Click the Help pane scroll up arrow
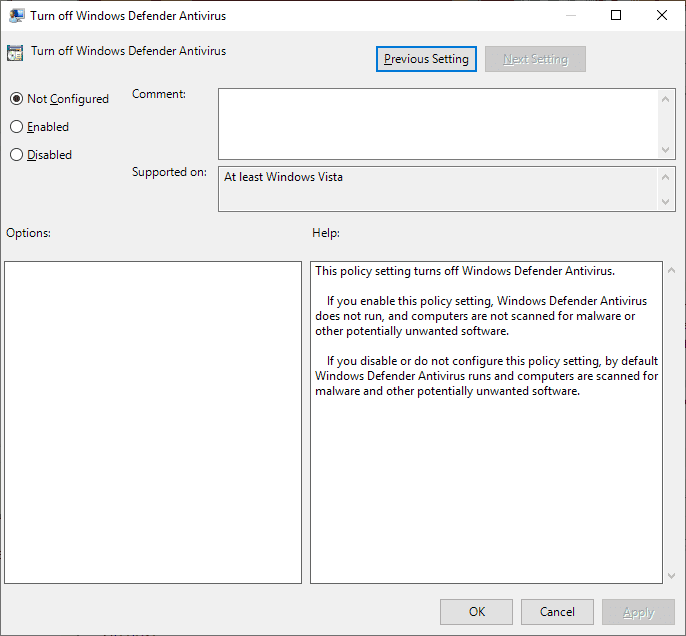Viewport: 686px width, 636px height. coord(672,270)
